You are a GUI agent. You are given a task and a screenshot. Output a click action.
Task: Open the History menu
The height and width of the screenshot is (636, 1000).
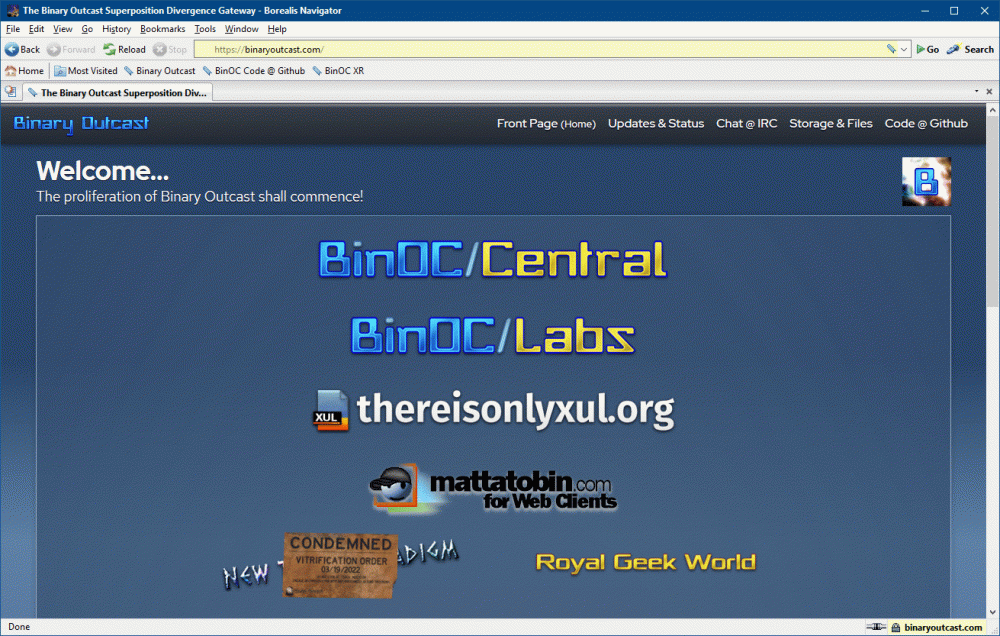116,29
